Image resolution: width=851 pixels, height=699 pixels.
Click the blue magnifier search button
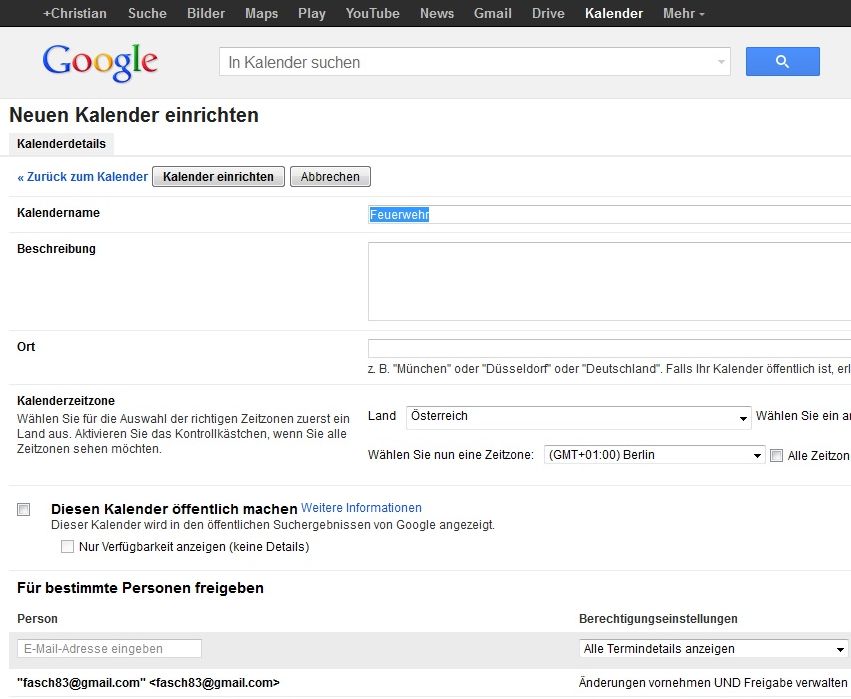click(x=782, y=61)
